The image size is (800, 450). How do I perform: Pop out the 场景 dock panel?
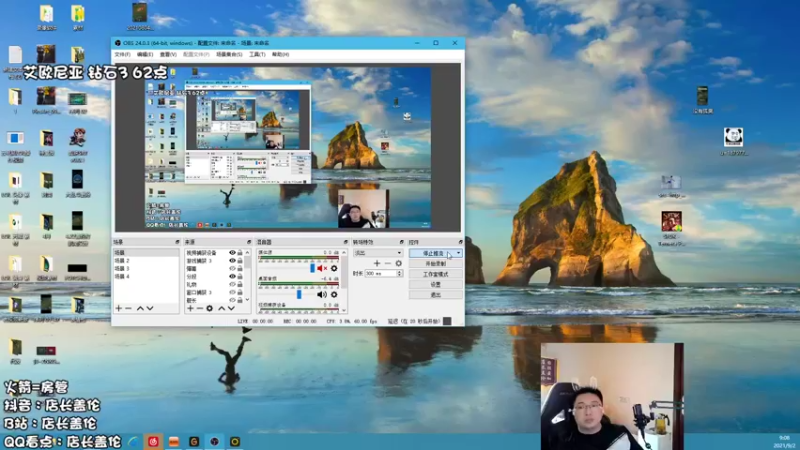tap(177, 242)
